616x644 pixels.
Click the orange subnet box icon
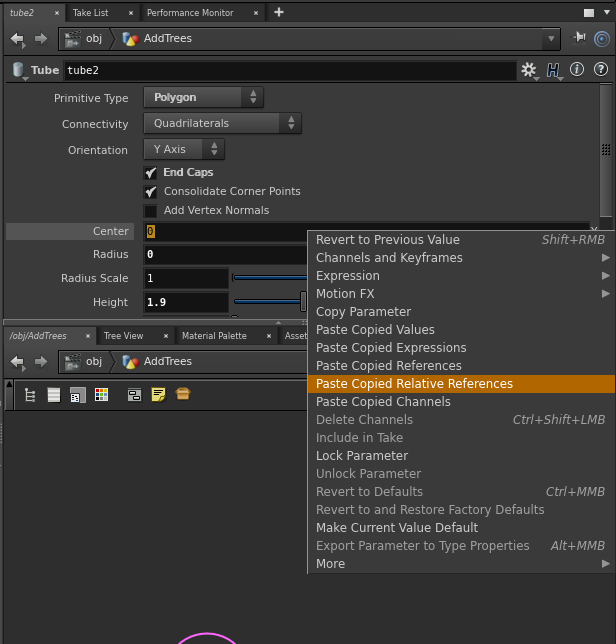tap(183, 394)
